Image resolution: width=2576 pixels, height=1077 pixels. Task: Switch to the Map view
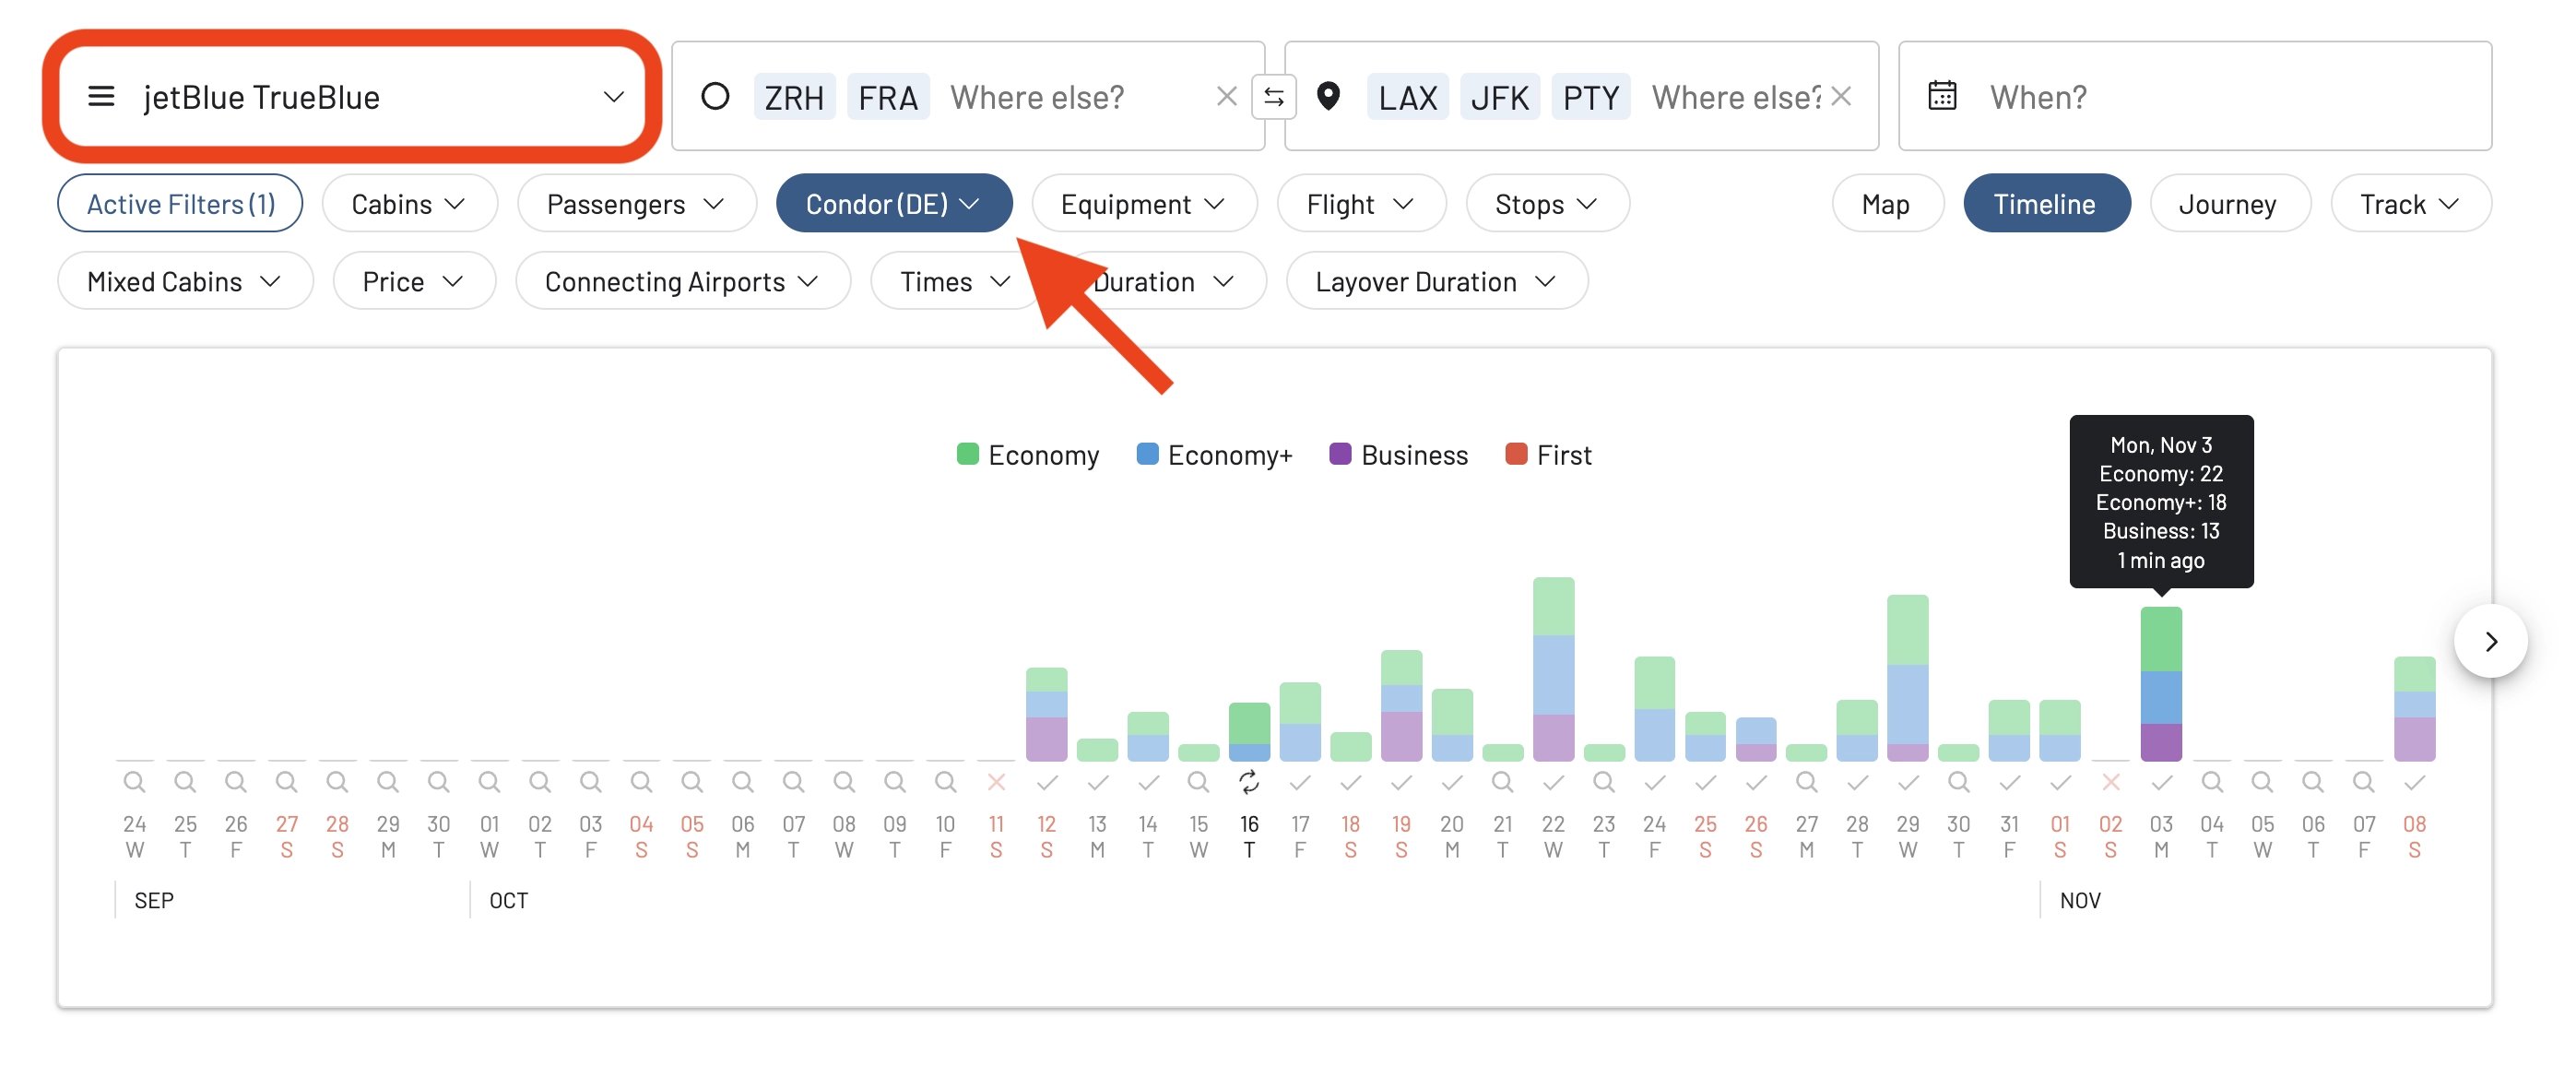[x=1887, y=204]
